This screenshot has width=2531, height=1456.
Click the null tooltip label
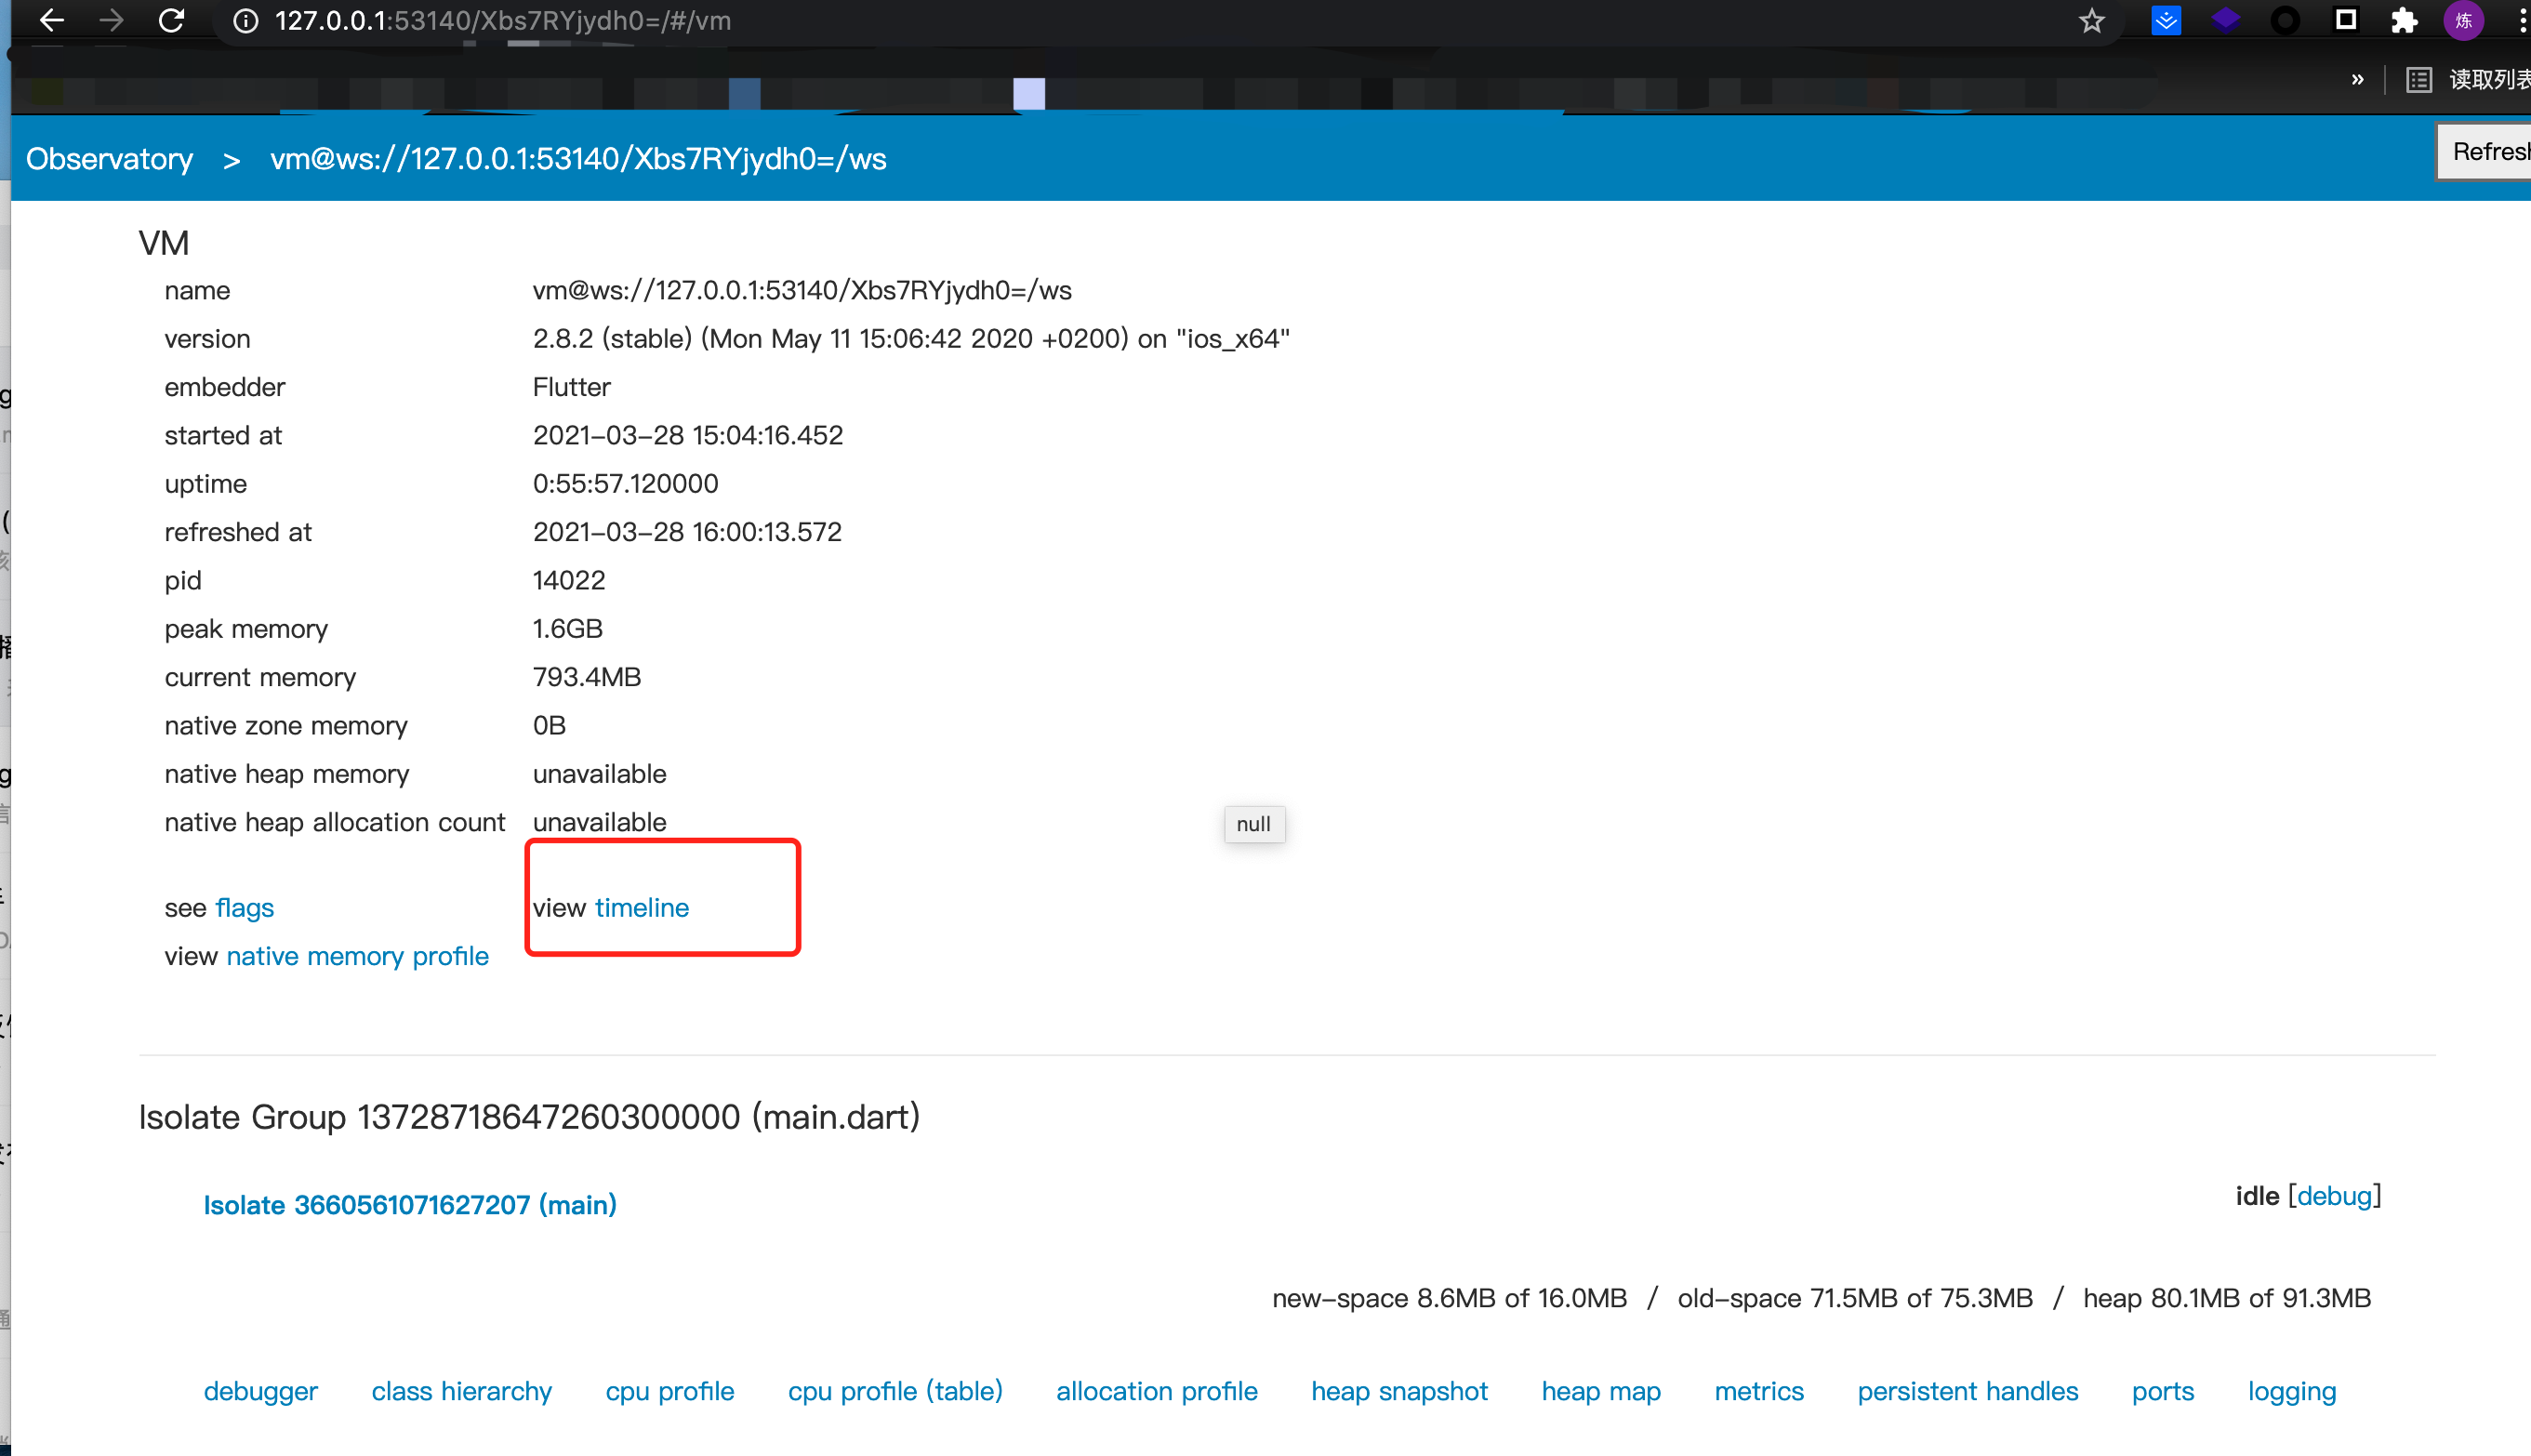1254,825
